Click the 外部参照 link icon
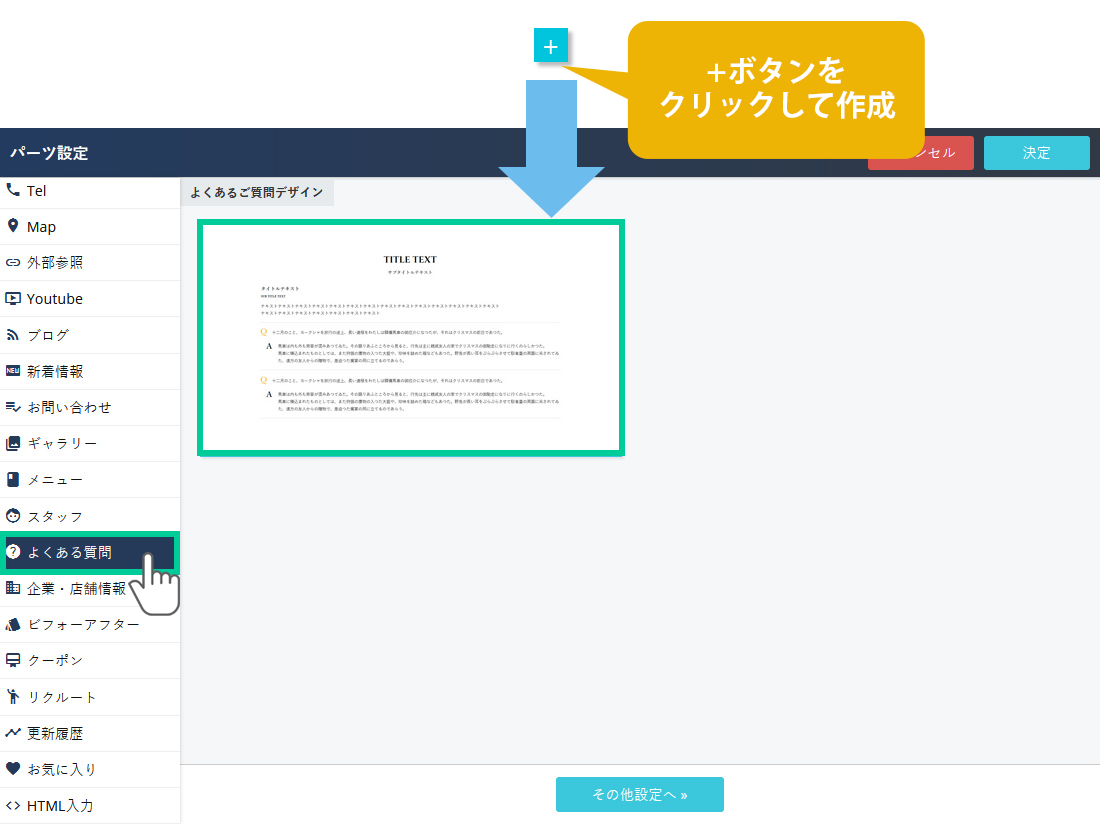1100x824 pixels. (13, 263)
